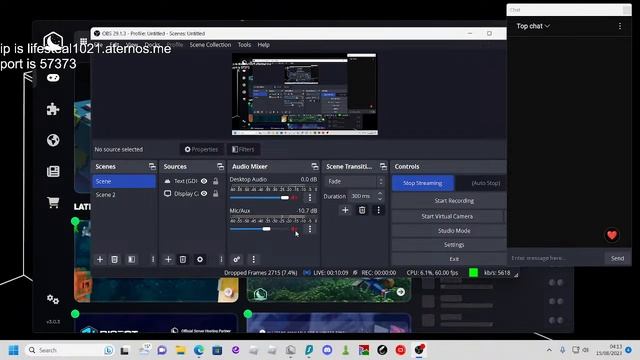Open scene filters icon in the Scenes dock
640x360 pixels.
pyautogui.click(x=131, y=260)
